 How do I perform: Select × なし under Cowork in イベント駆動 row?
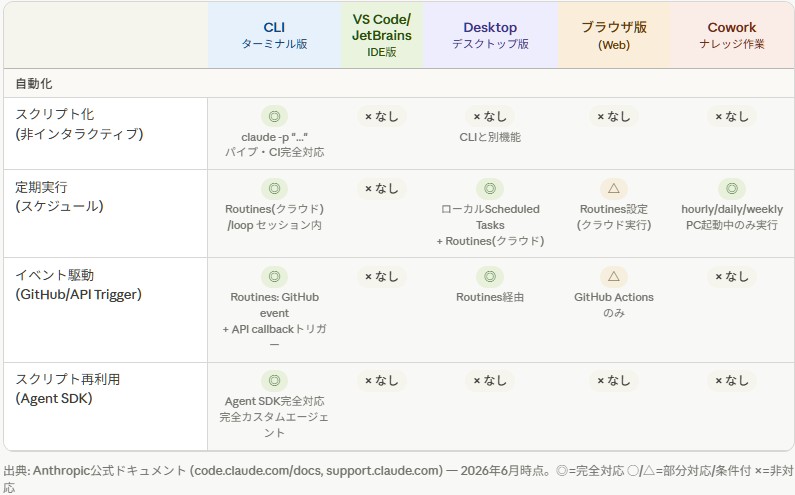(x=732, y=276)
